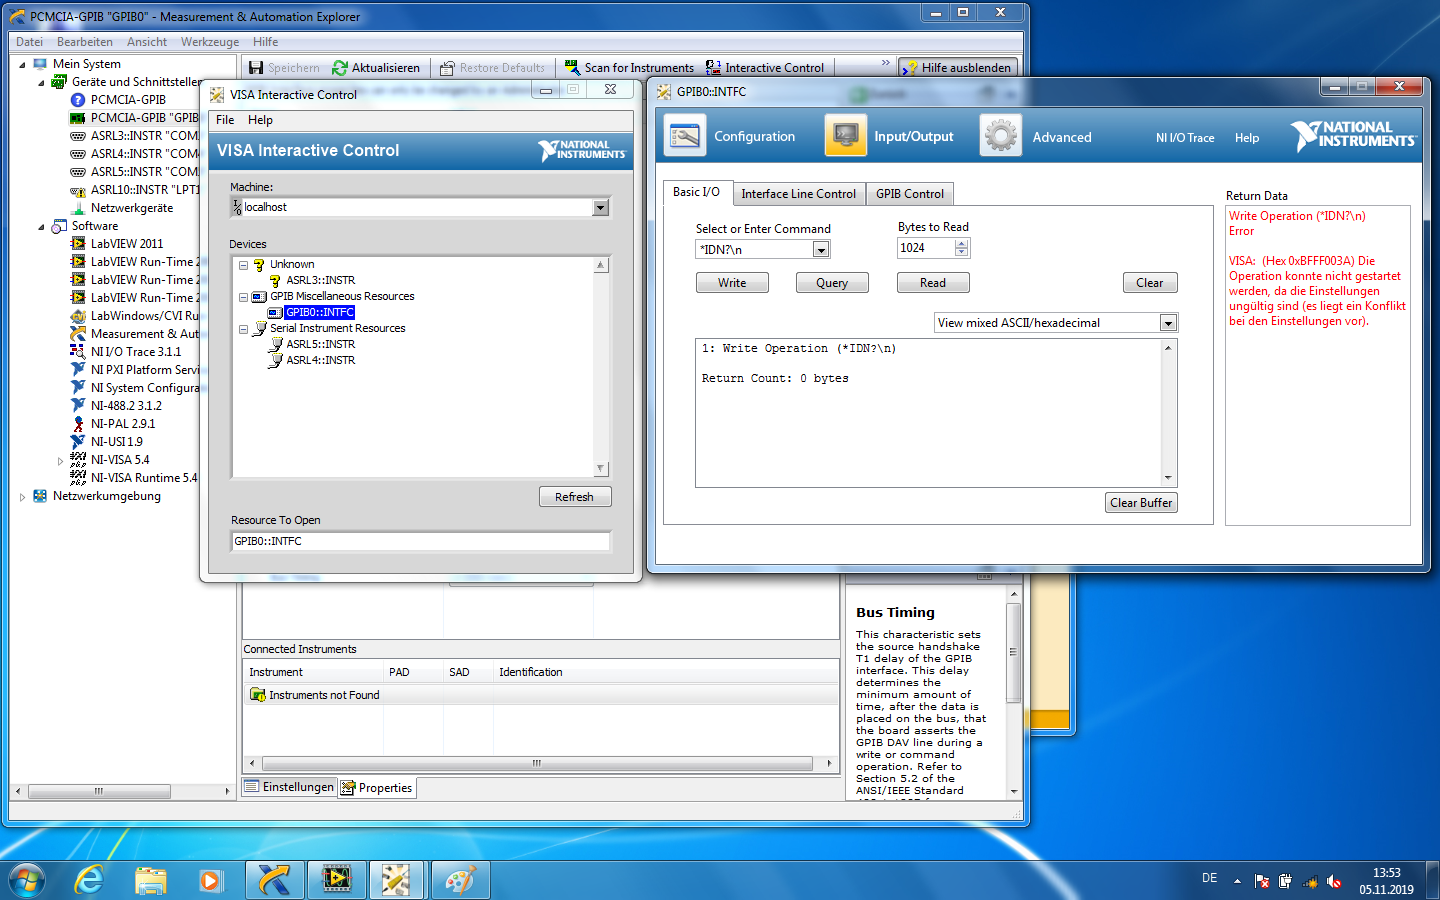Switch to the VISA Interactive Control taskbar icon

397,880
